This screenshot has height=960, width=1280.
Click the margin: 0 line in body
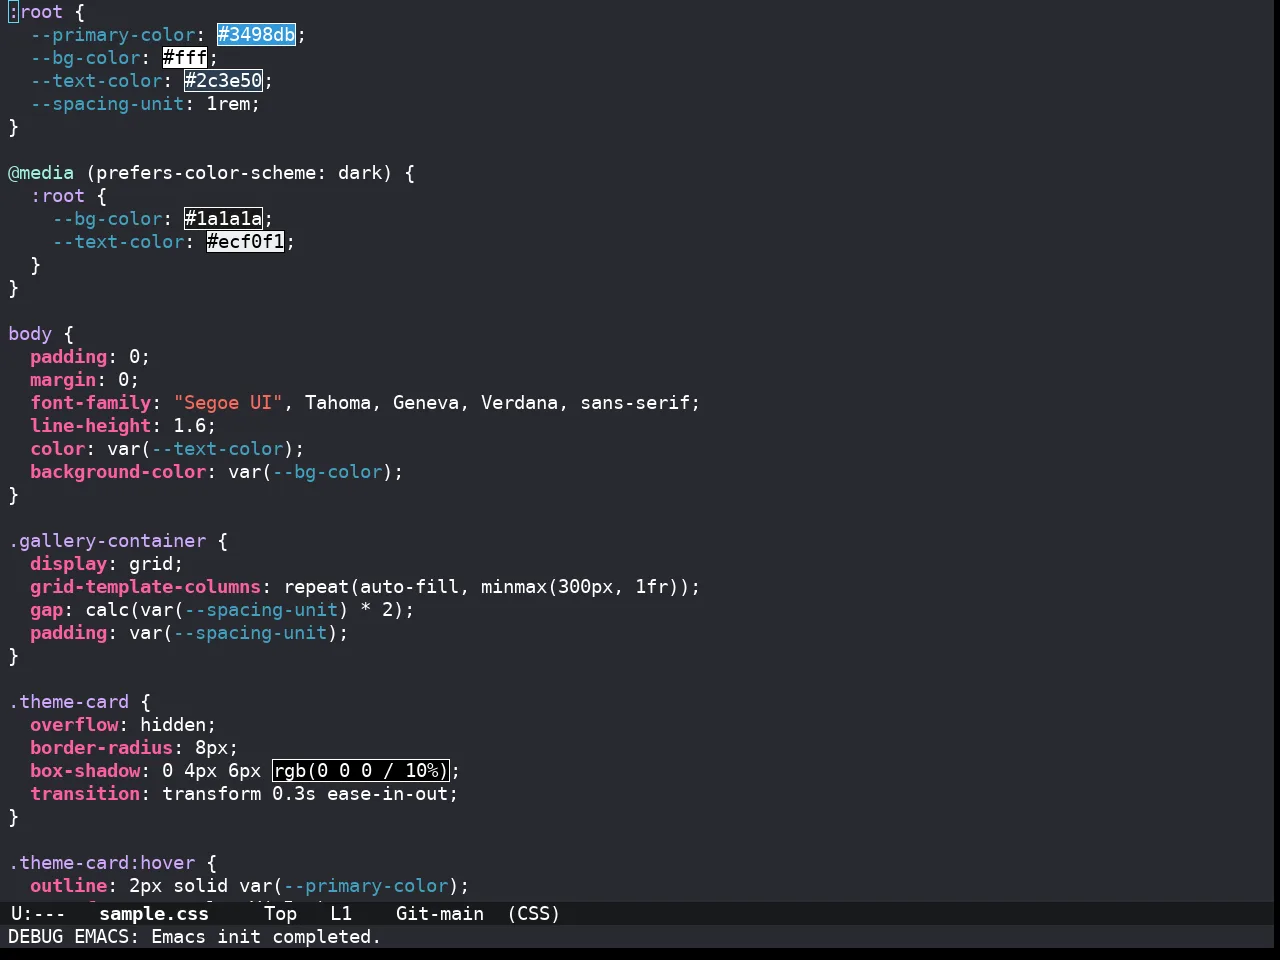click(x=85, y=380)
